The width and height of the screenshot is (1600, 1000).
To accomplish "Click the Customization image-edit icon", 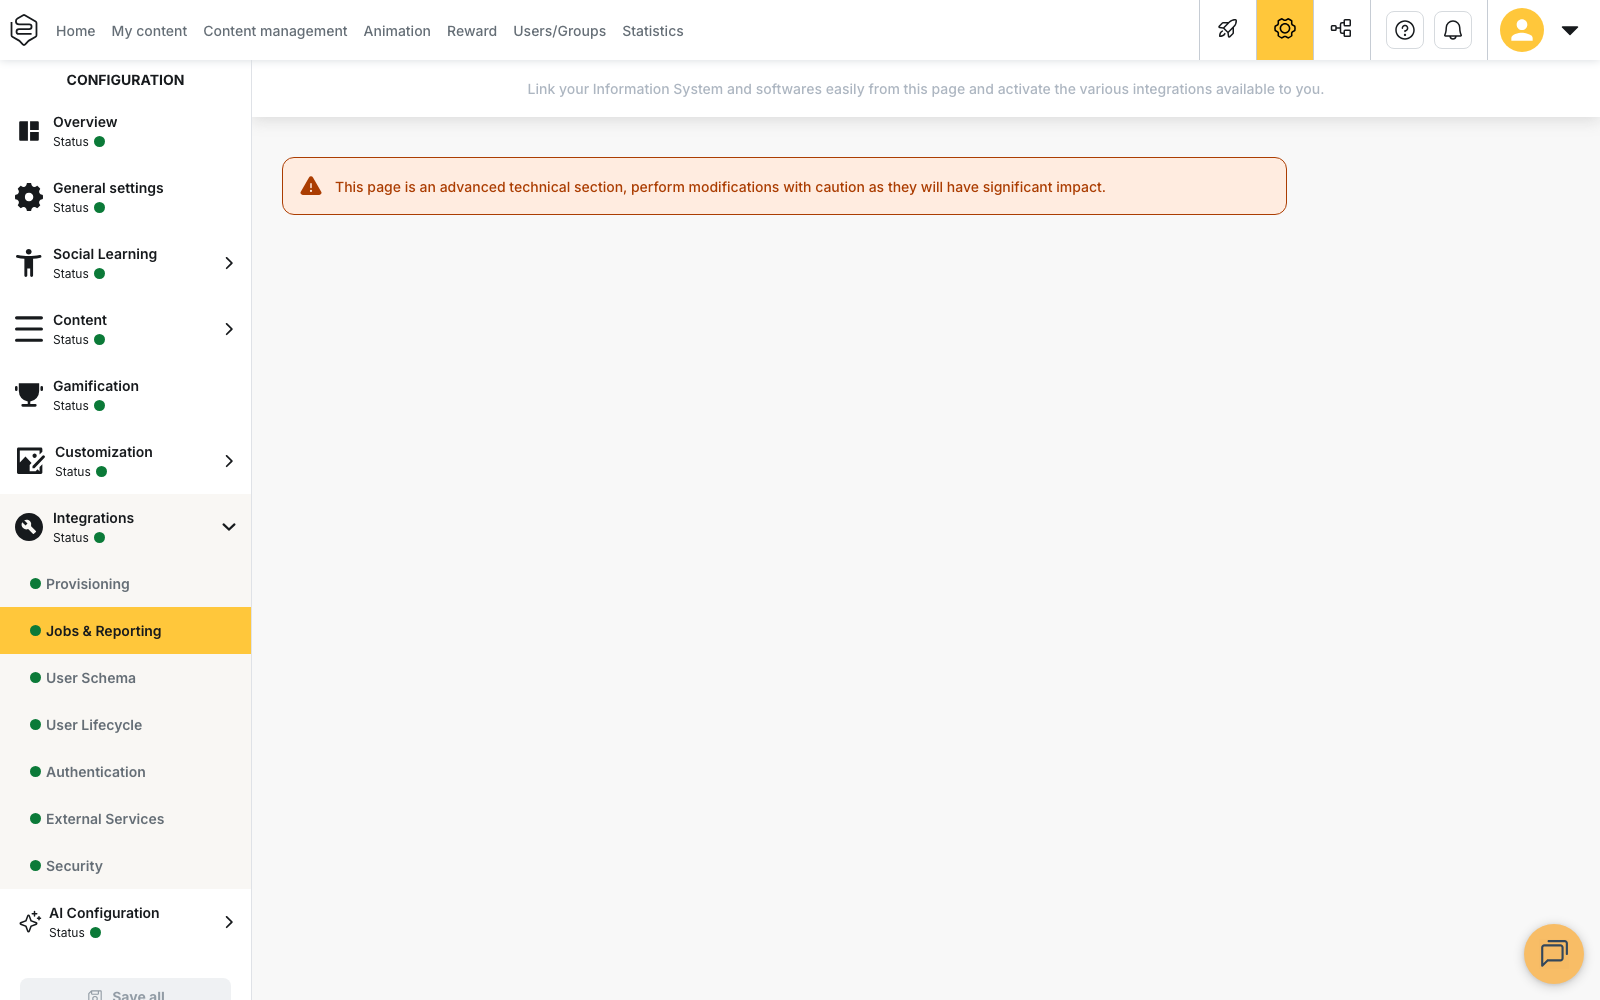I will 30,461.
